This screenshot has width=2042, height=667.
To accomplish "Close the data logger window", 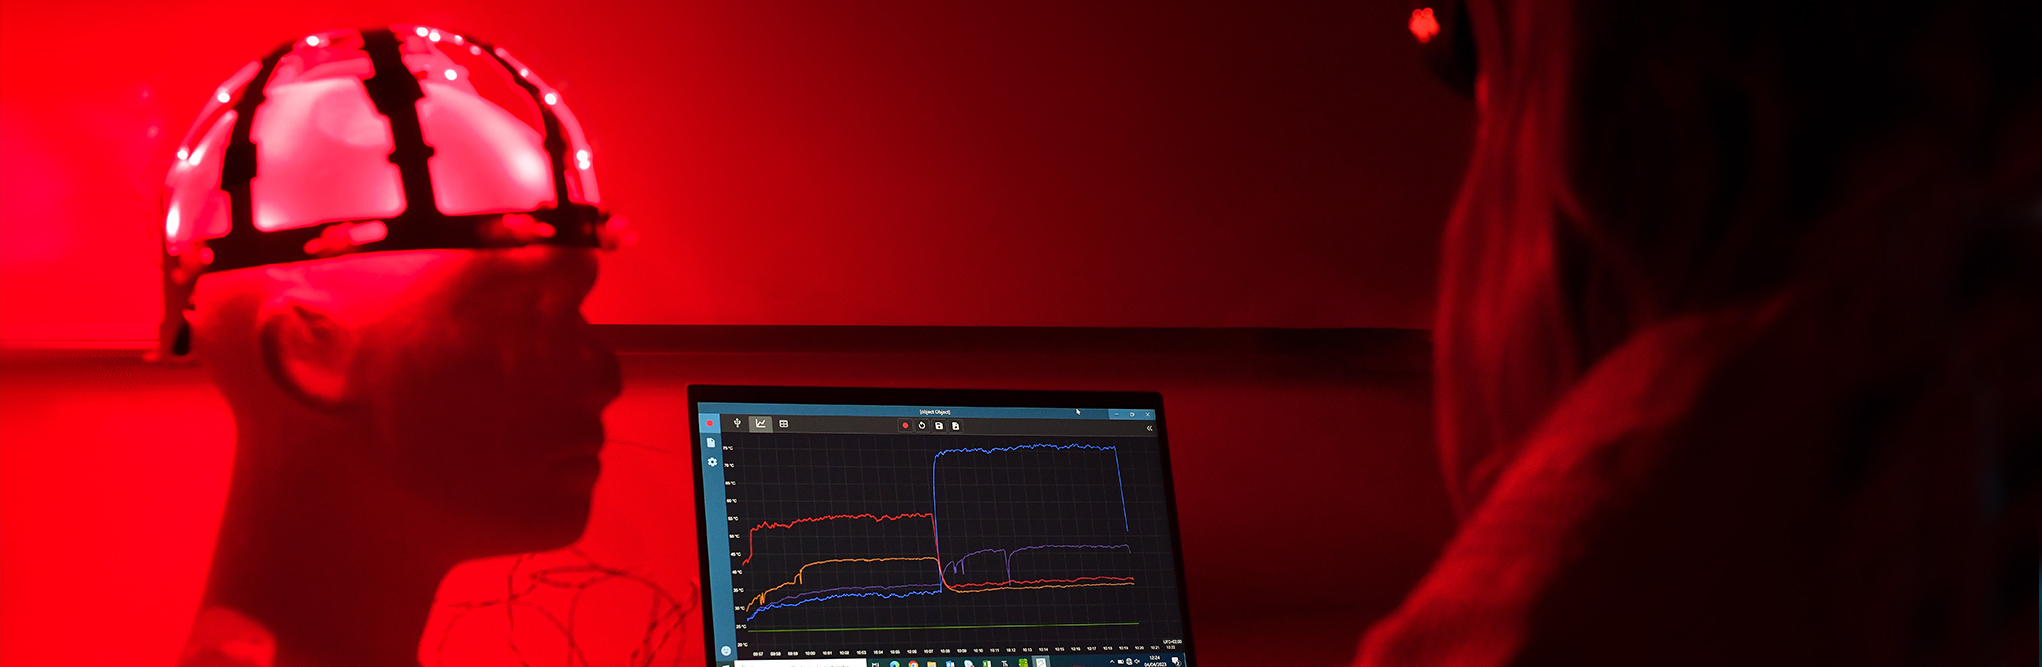I will 1147,414.
